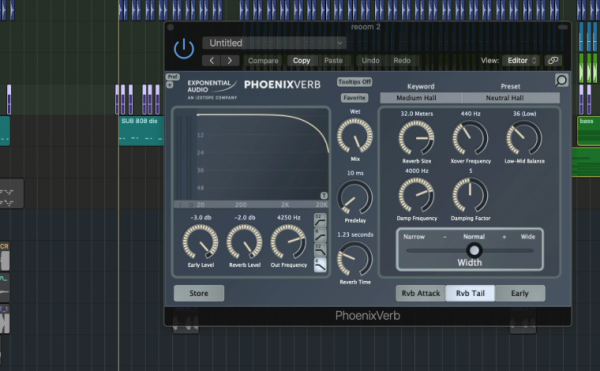Click the Damping Factor knob

point(470,195)
